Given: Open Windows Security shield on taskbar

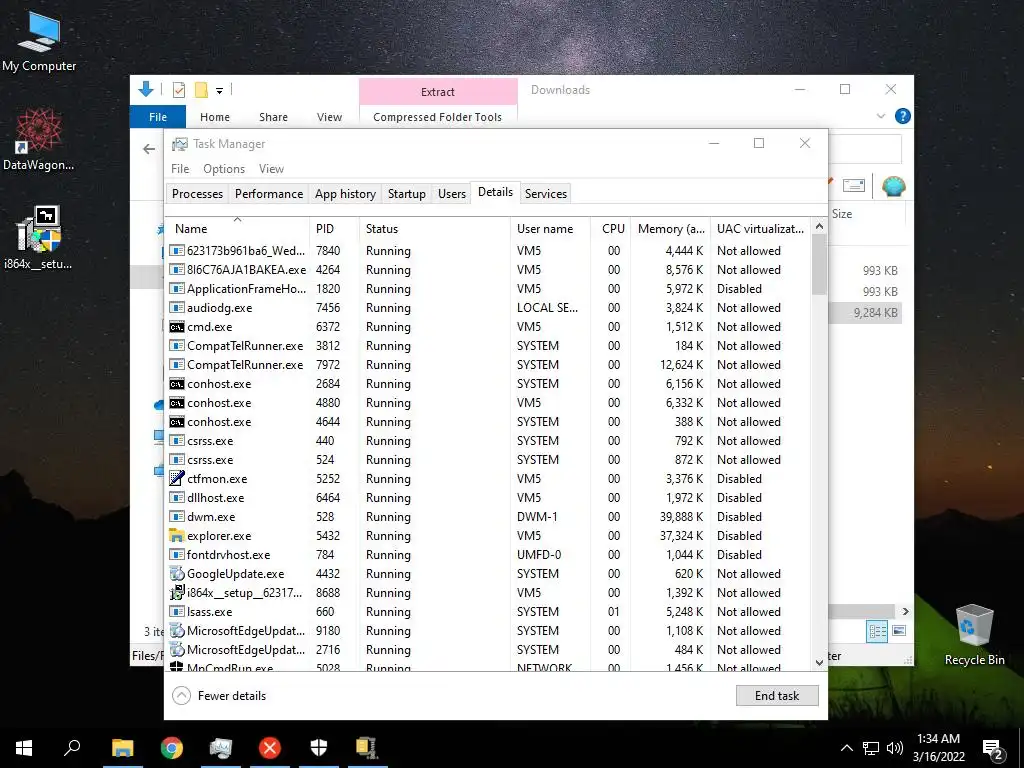Looking at the screenshot, I should coord(319,748).
